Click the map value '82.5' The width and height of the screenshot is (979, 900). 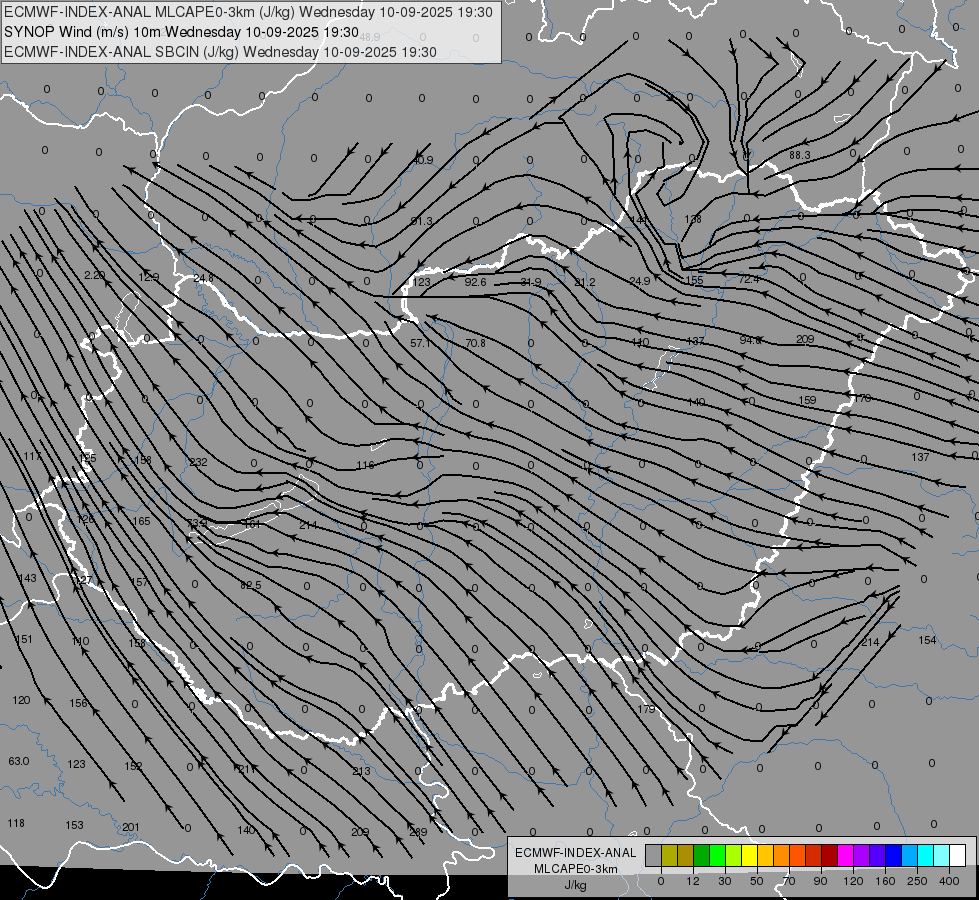pos(251,585)
